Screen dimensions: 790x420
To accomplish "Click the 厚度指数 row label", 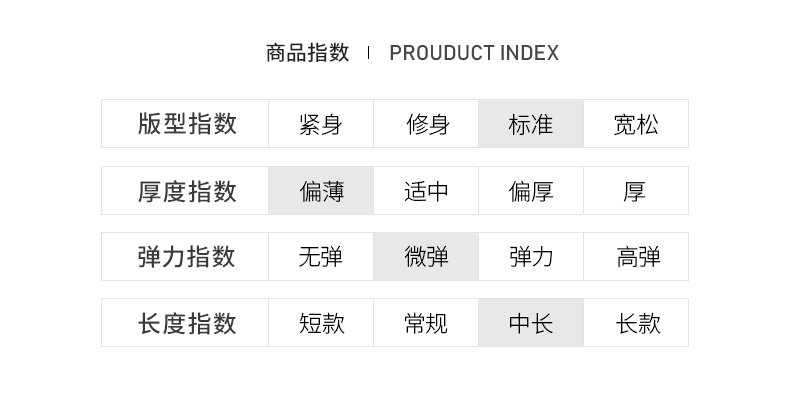I will pyautogui.click(x=186, y=191).
